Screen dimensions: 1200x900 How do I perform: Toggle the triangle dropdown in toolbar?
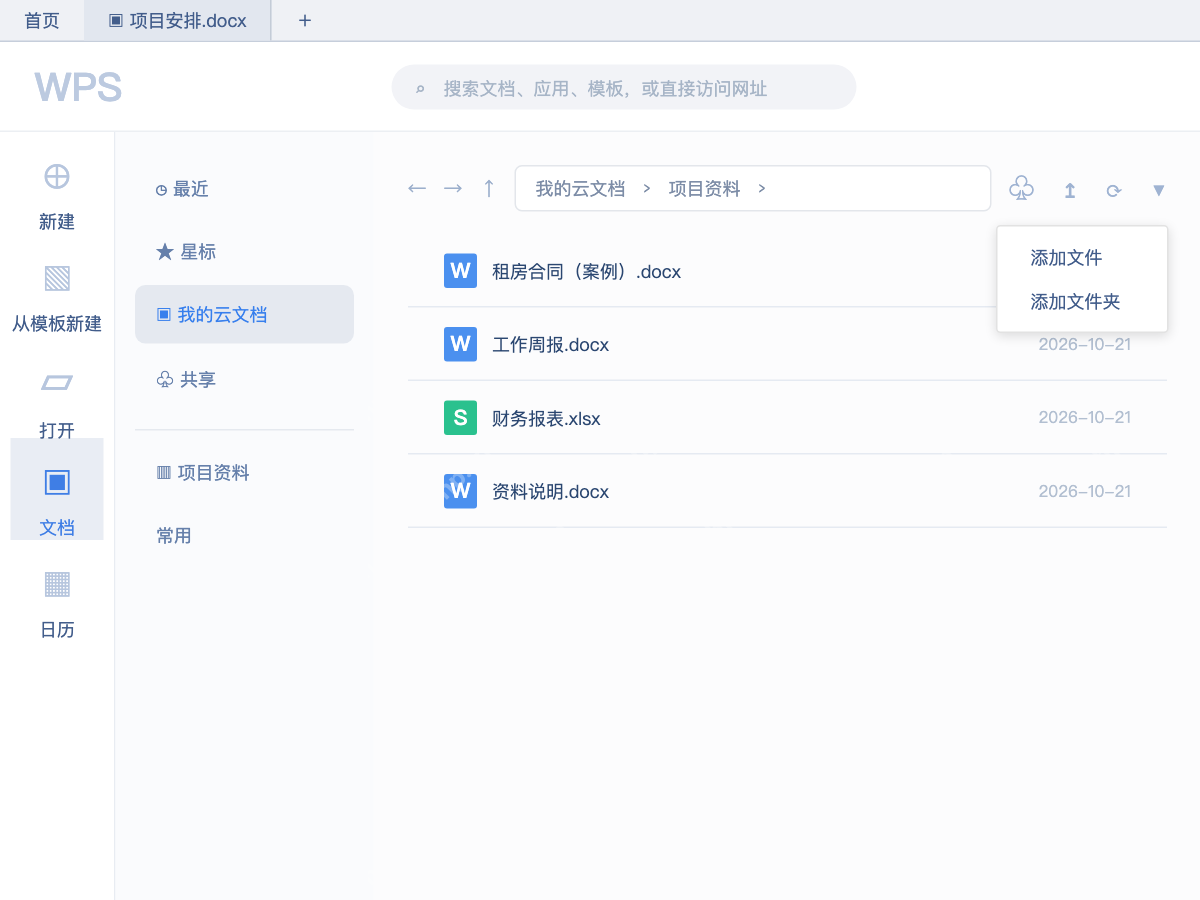(1159, 190)
